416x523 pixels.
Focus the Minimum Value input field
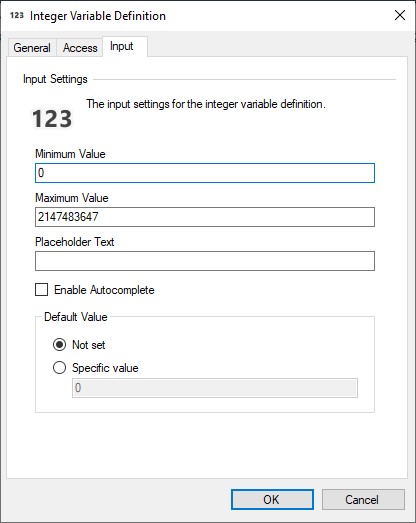[x=205, y=173]
